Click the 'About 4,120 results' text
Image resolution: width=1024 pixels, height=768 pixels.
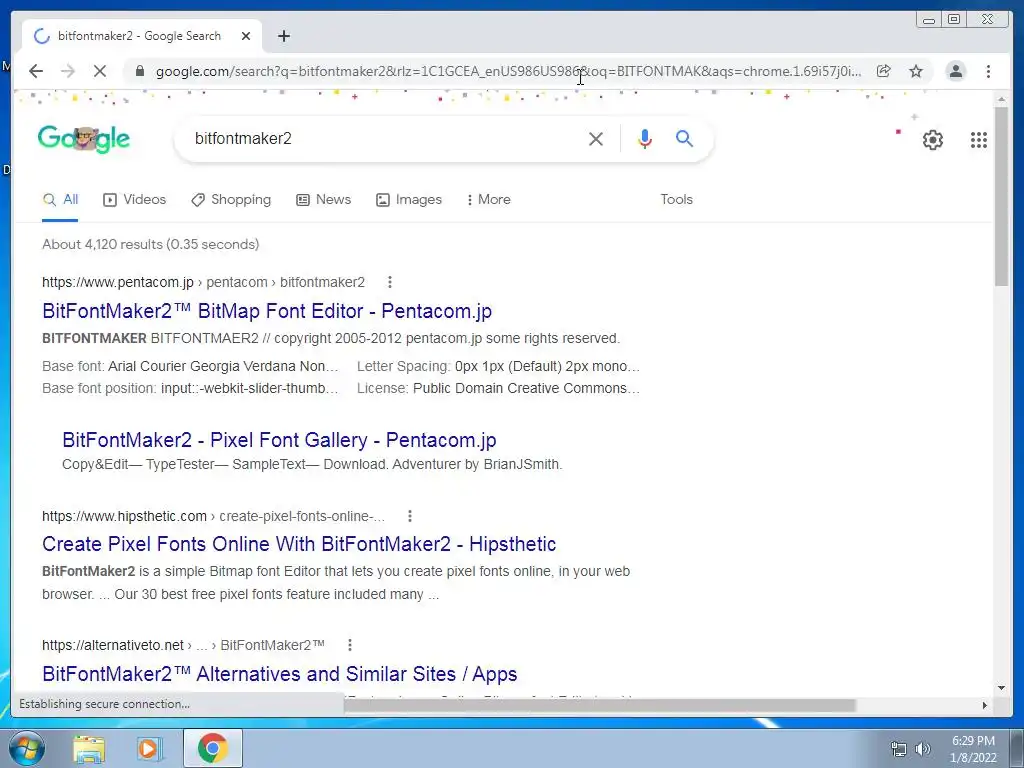(150, 244)
